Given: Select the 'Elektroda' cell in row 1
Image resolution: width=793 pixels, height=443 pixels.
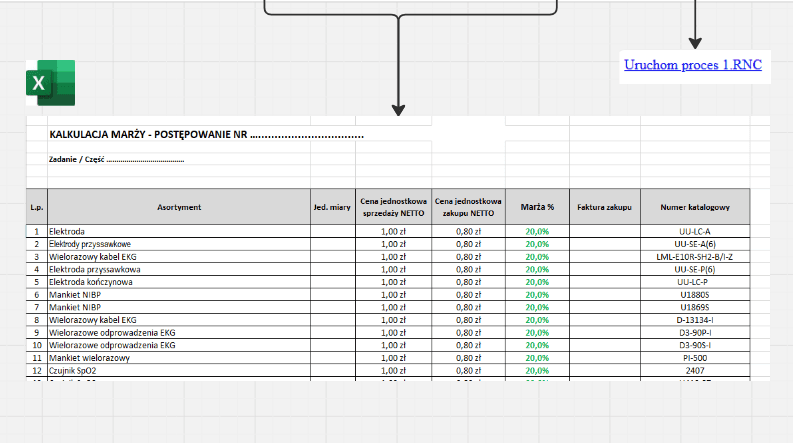Looking at the screenshot, I should 179,232.
